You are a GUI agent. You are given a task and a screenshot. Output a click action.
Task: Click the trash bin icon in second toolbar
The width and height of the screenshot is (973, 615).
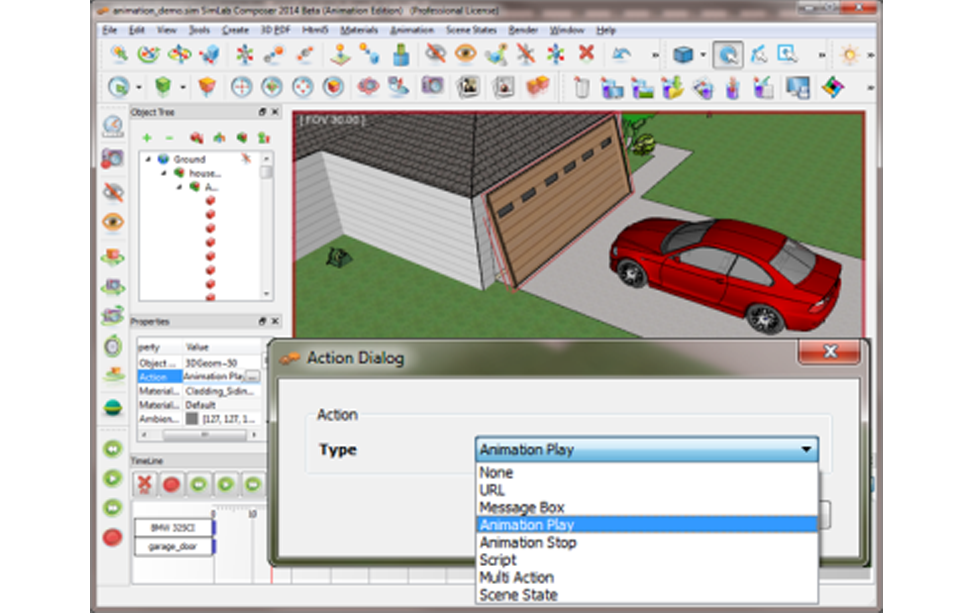point(581,88)
